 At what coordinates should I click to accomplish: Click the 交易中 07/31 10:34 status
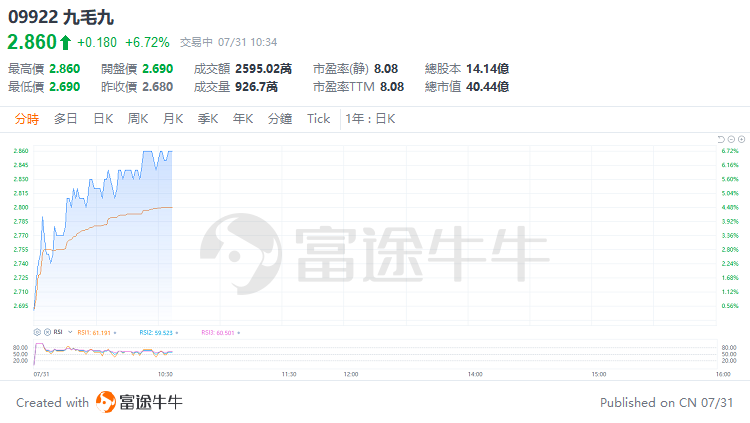(229, 43)
